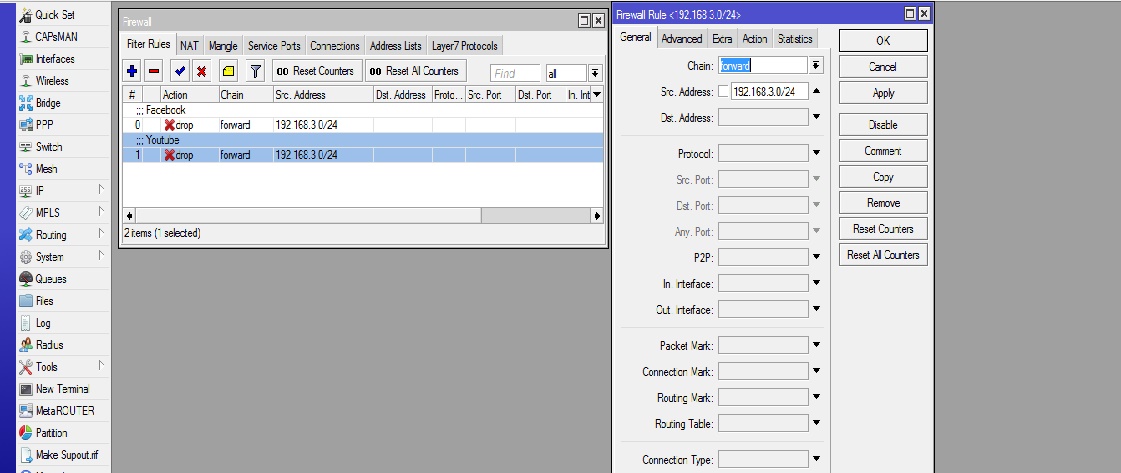Switch to the Mangle tab

223,46
